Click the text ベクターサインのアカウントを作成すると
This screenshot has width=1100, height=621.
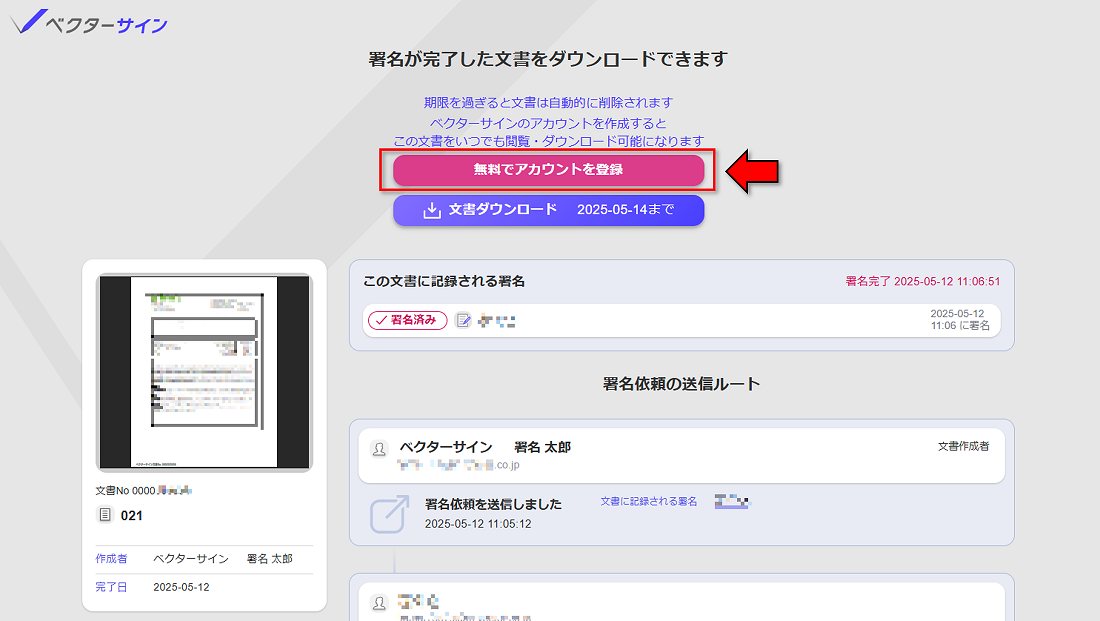pos(548,123)
